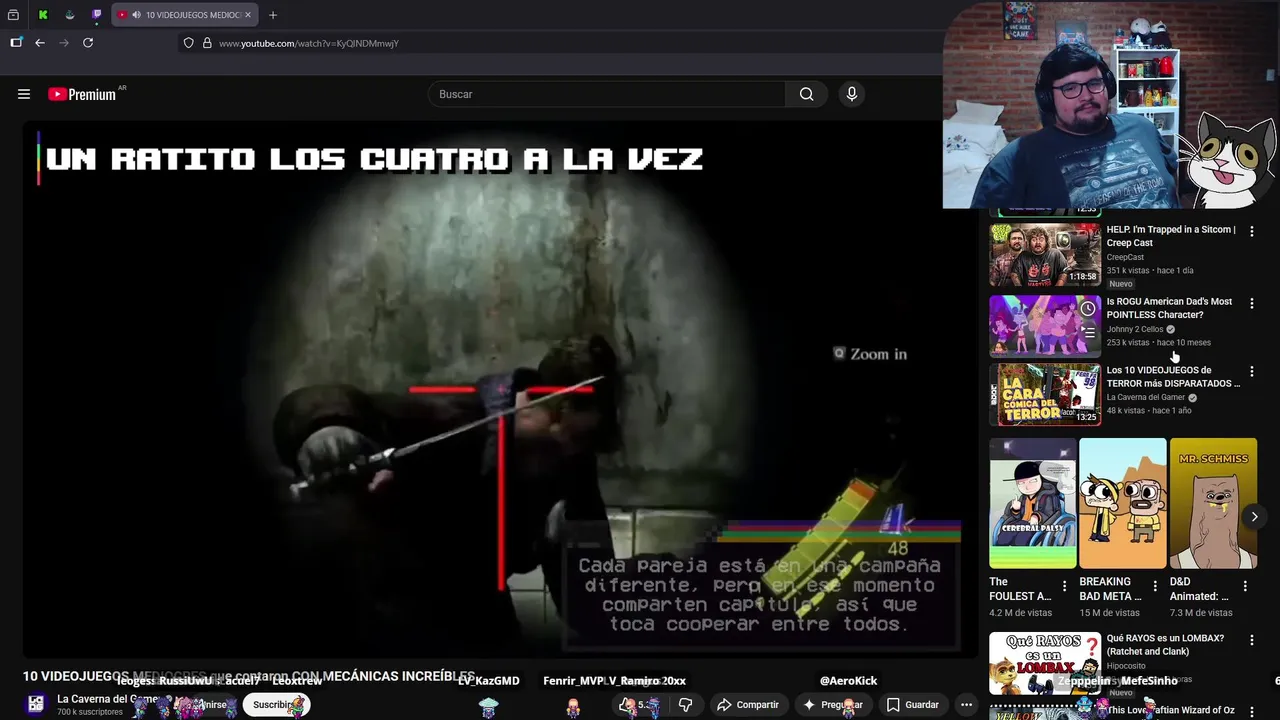Mute tab via speaker icon on YouTube tab
Viewport: 1280px width, 720px height.
136,15
